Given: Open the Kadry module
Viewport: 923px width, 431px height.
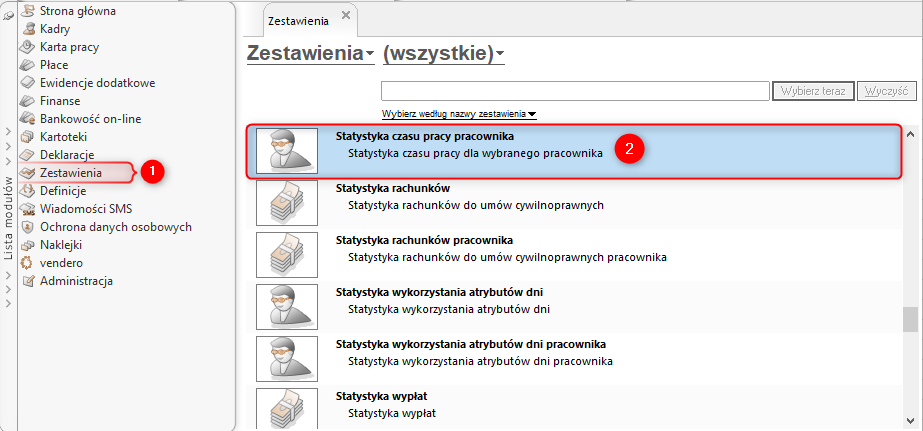Looking at the screenshot, I should (55, 29).
